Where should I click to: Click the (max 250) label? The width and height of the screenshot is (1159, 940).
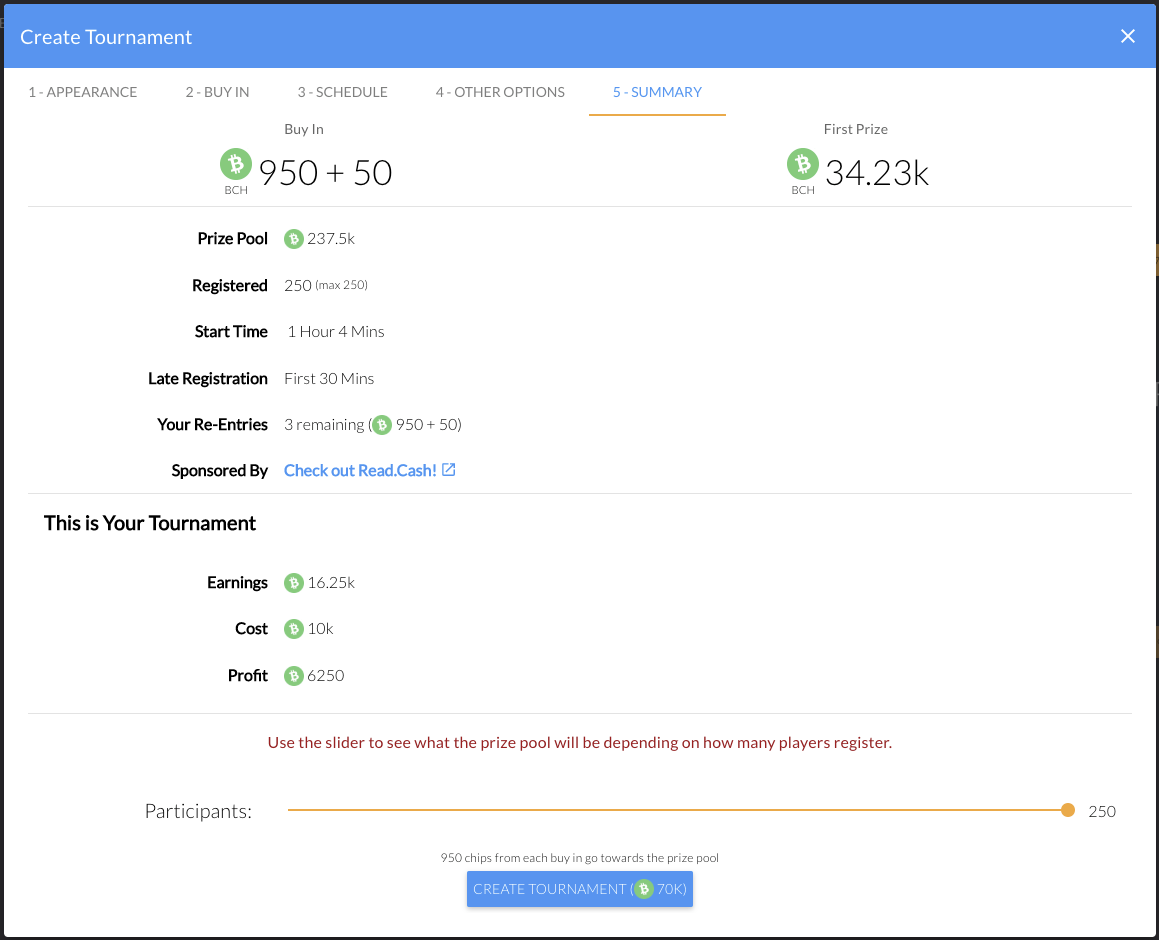(x=341, y=285)
